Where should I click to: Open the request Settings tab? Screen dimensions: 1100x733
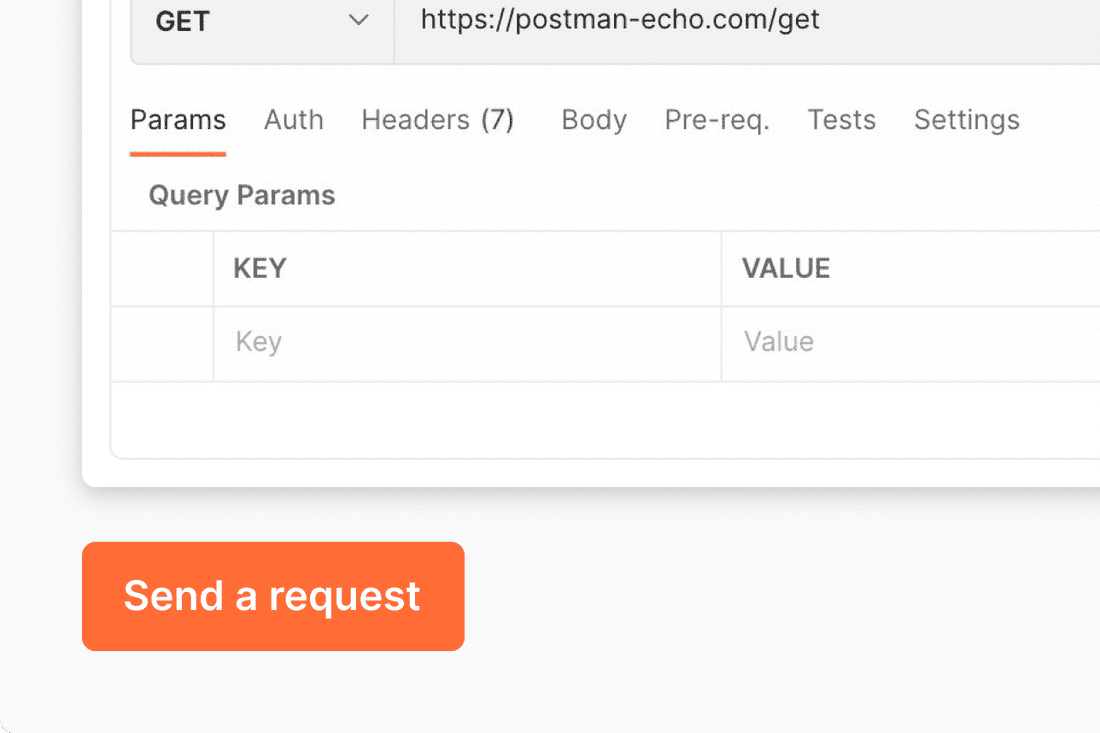click(x=967, y=120)
